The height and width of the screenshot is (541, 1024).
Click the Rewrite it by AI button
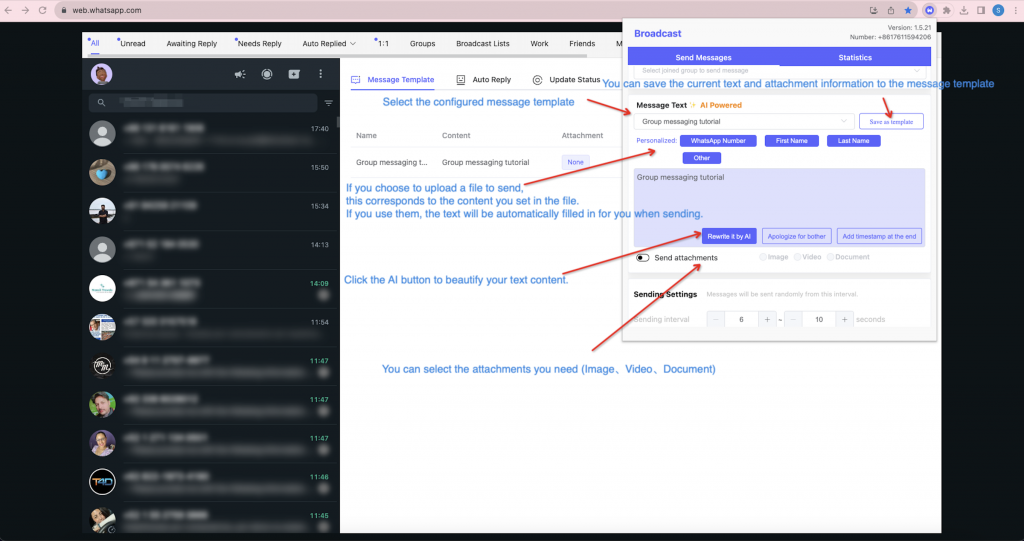[729, 236]
